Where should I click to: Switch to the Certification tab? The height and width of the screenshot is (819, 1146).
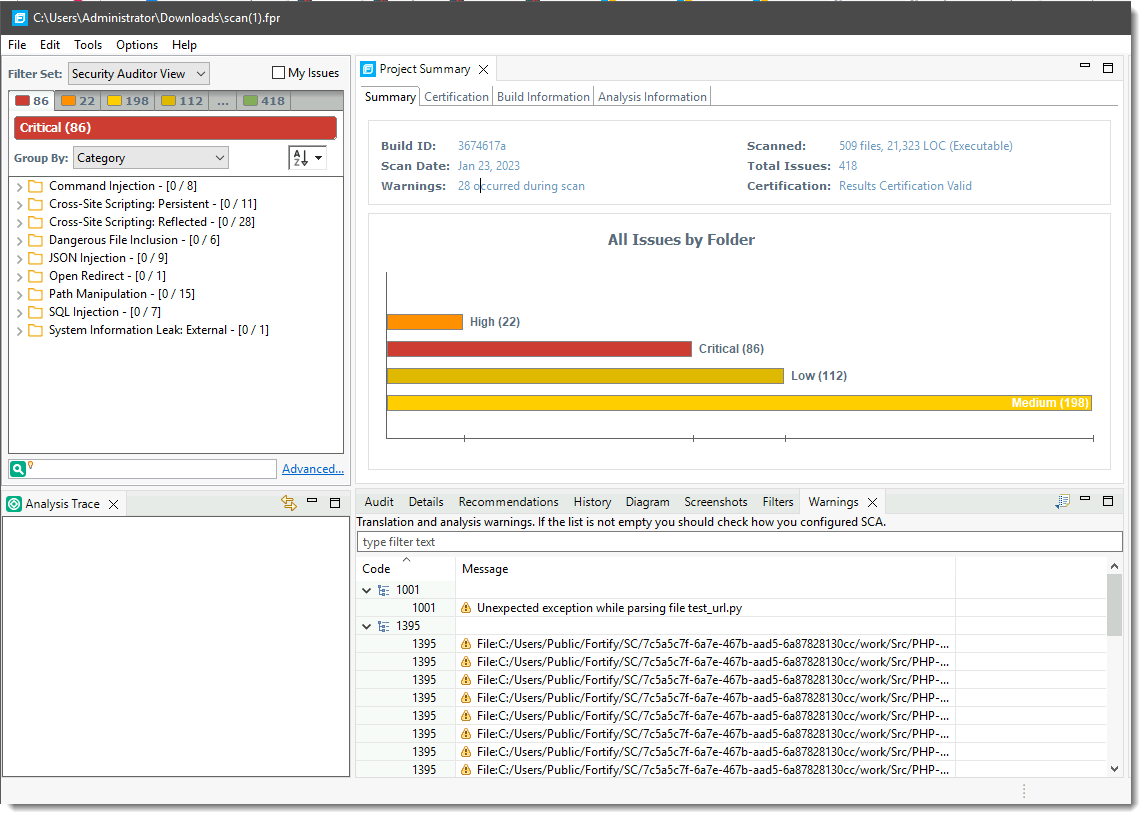456,97
